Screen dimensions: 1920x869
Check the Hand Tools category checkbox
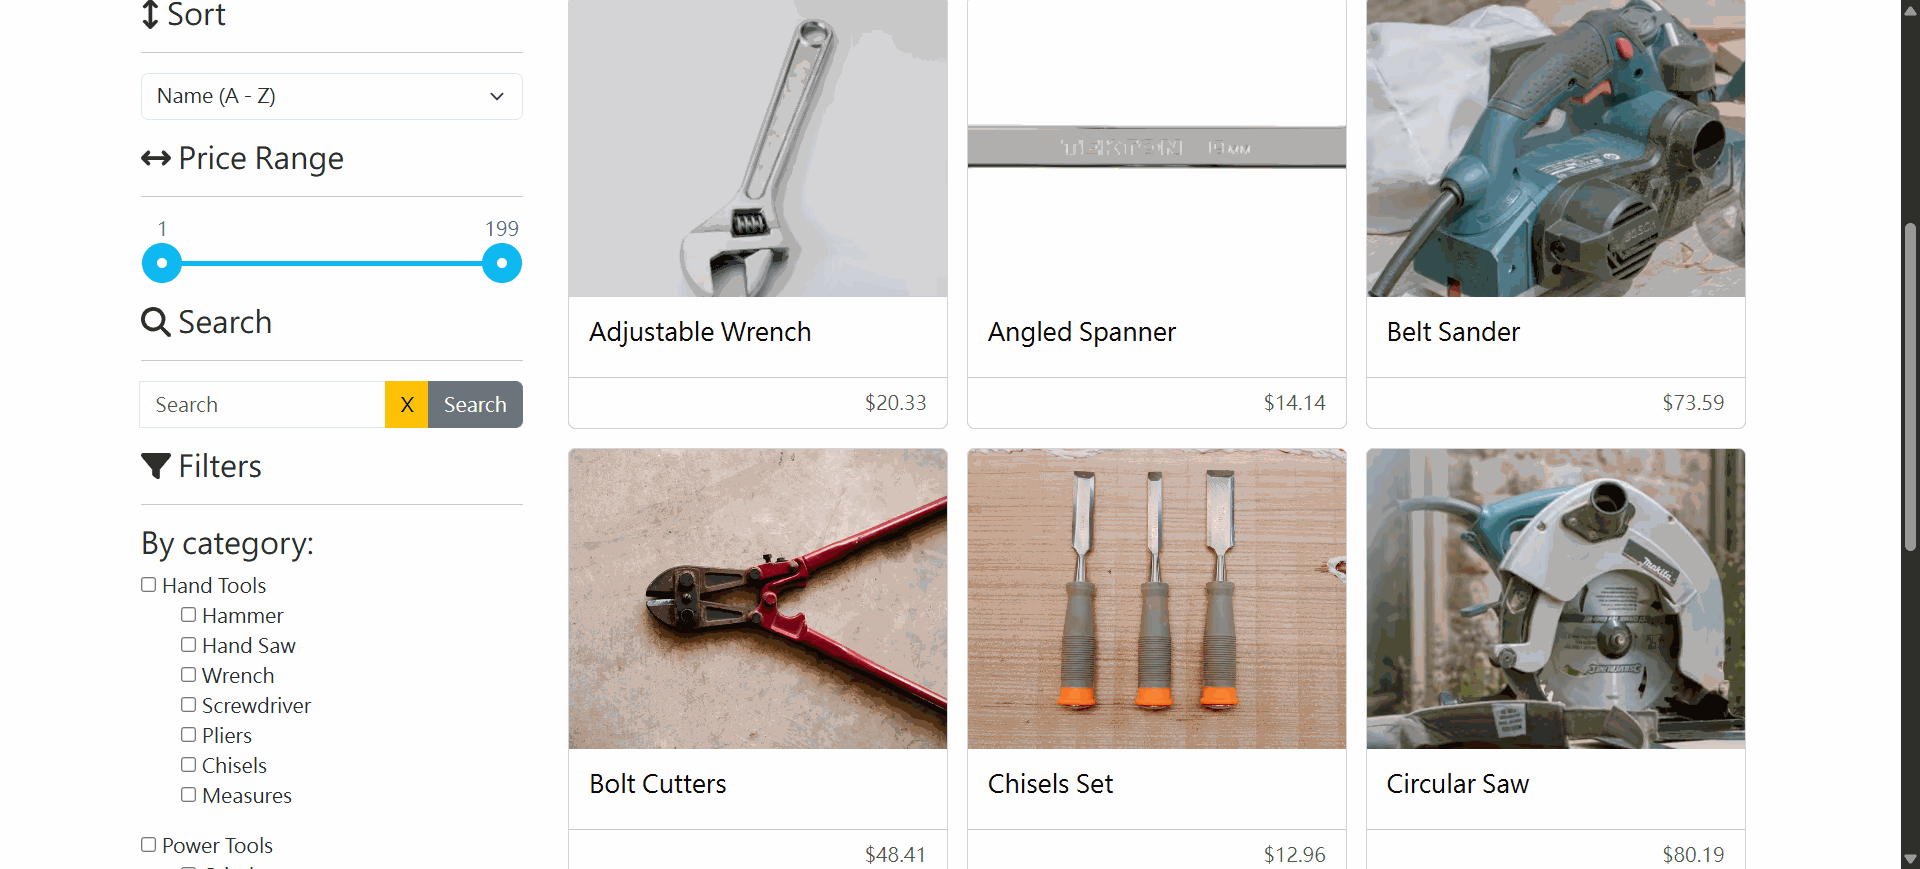[148, 585]
